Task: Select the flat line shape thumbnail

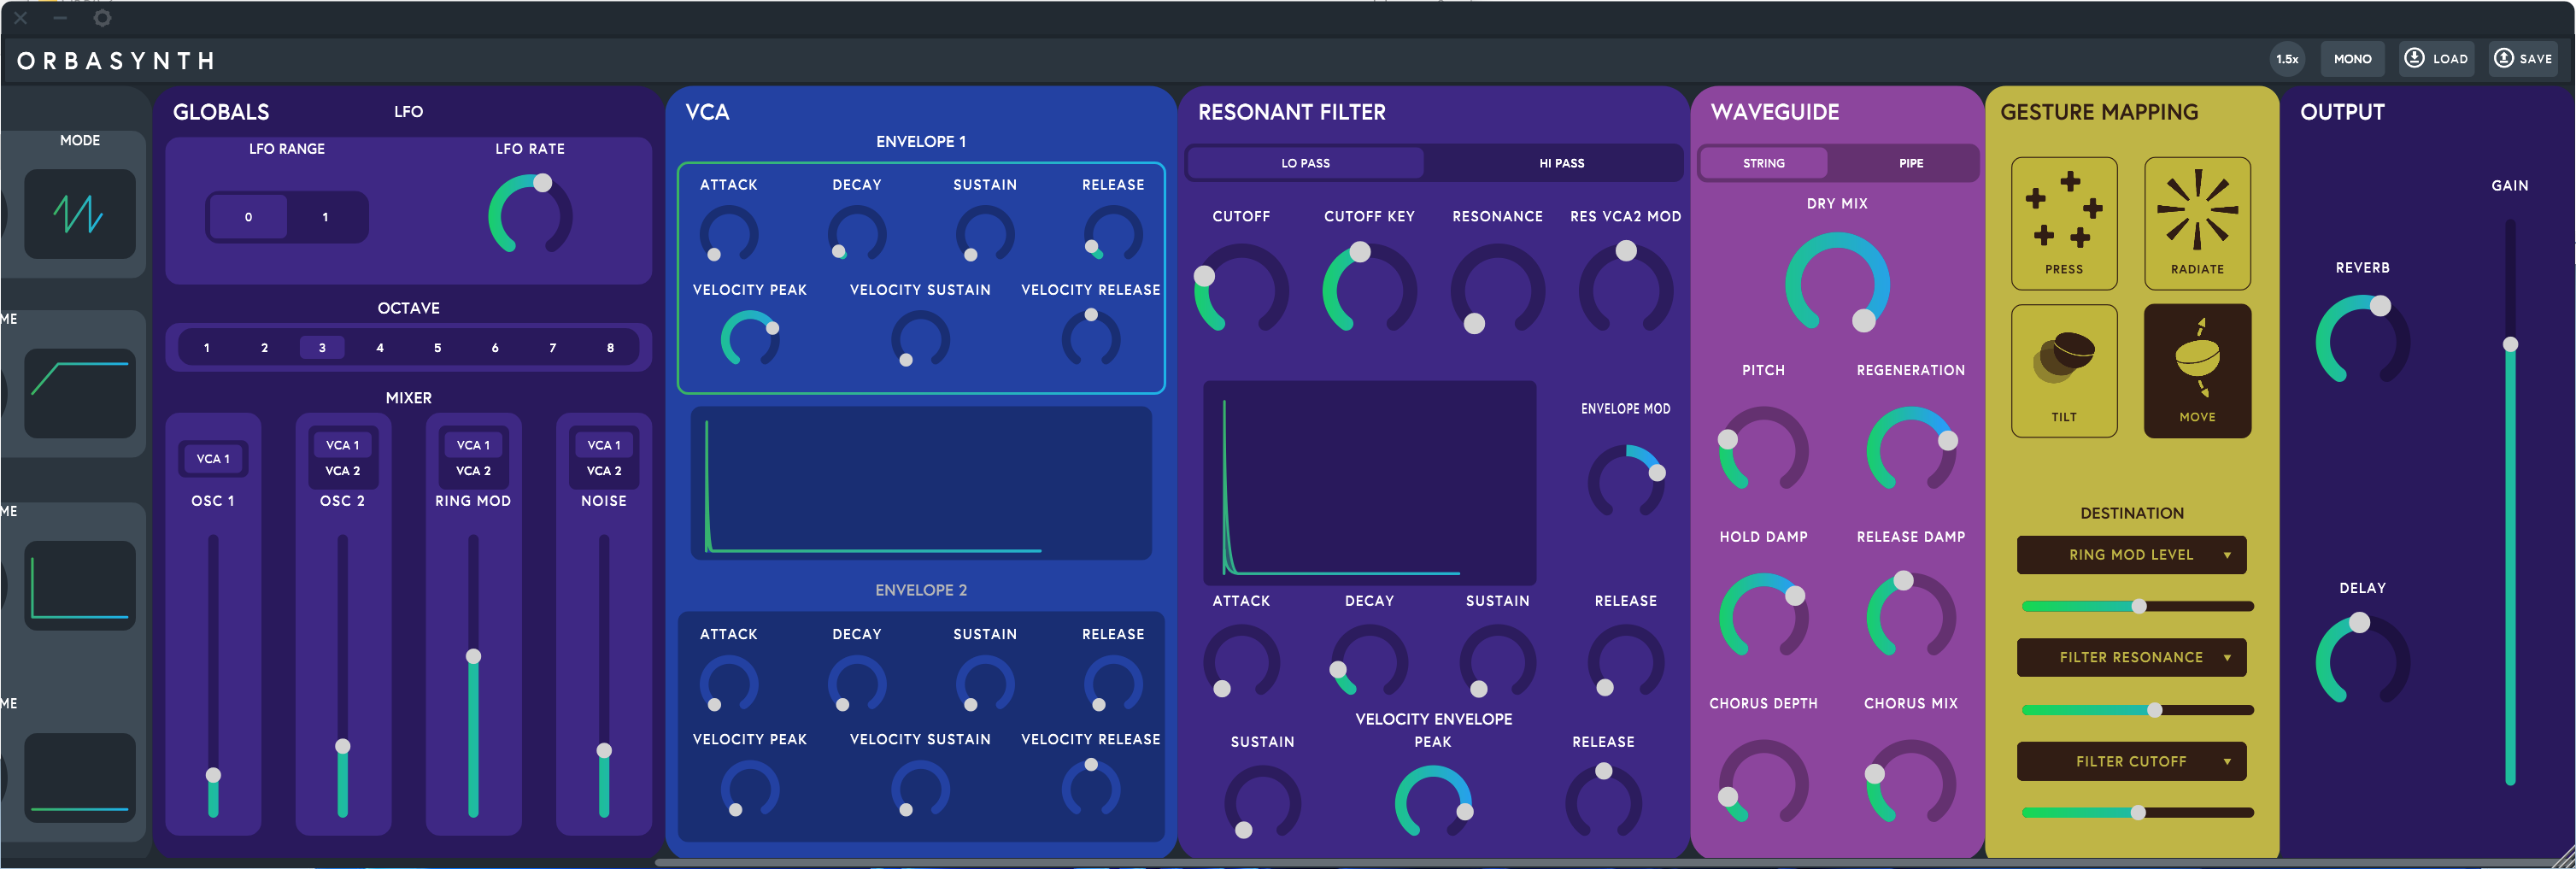Action: (80, 778)
